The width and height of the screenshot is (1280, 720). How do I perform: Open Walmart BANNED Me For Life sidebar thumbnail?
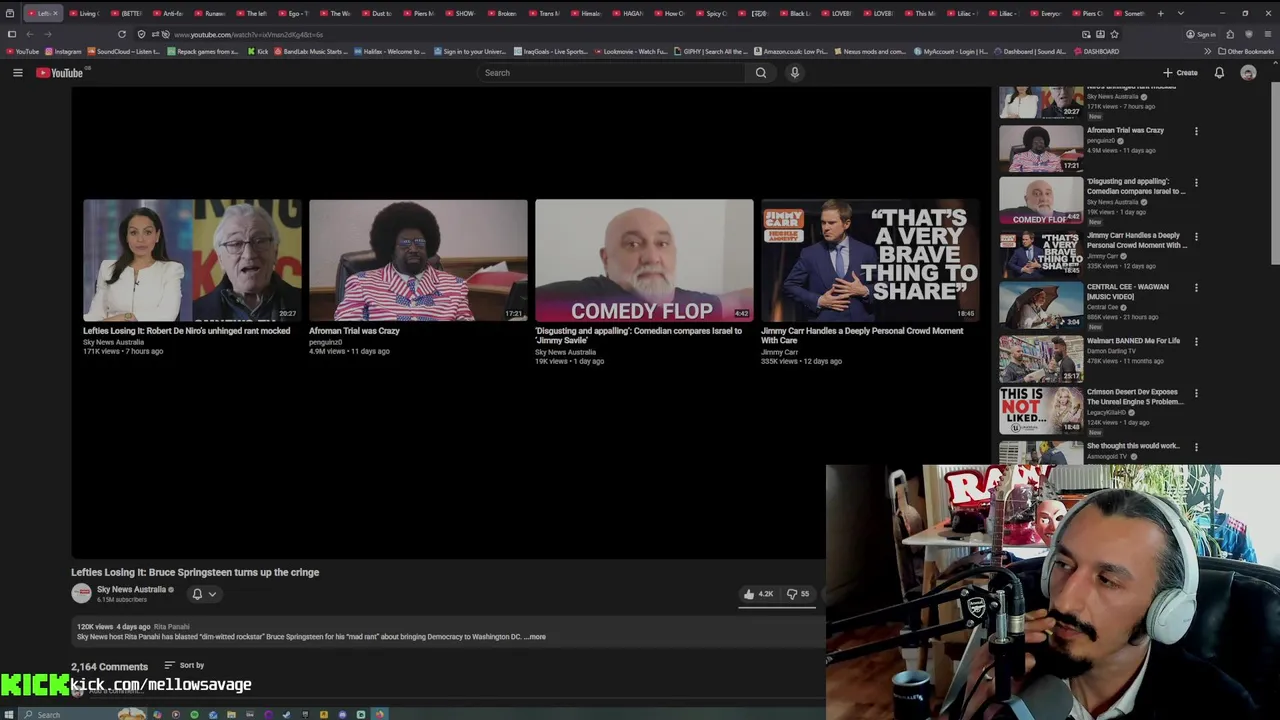(x=1041, y=359)
